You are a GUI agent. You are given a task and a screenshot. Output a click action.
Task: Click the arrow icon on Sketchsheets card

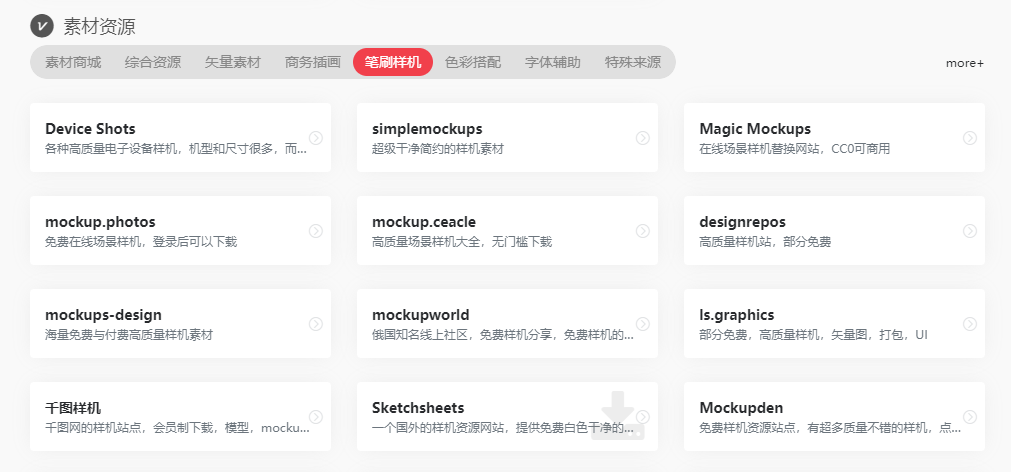(x=643, y=416)
